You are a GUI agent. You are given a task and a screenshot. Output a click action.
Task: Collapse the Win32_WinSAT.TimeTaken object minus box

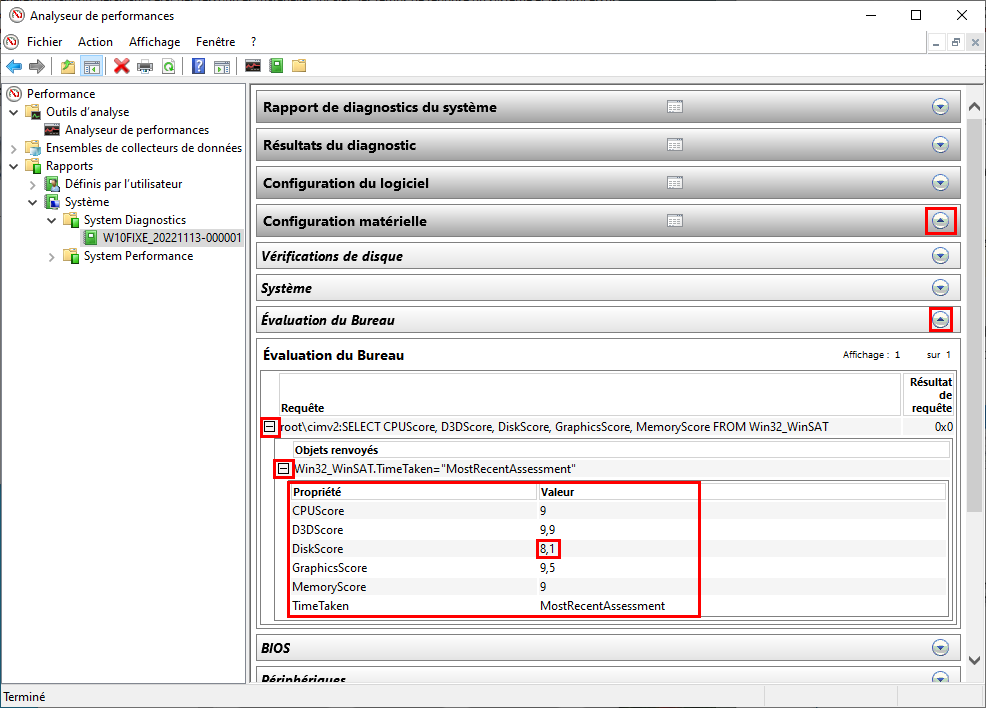click(x=284, y=469)
